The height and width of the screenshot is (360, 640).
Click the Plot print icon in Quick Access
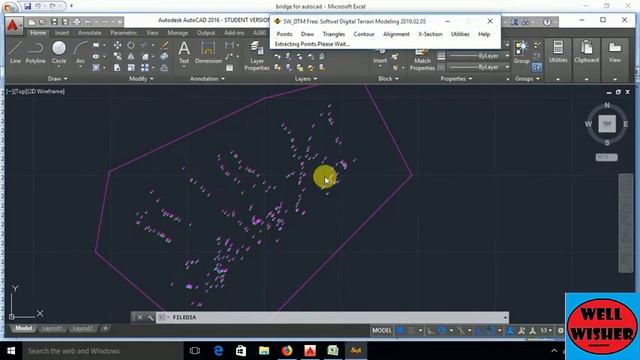(x=76, y=22)
